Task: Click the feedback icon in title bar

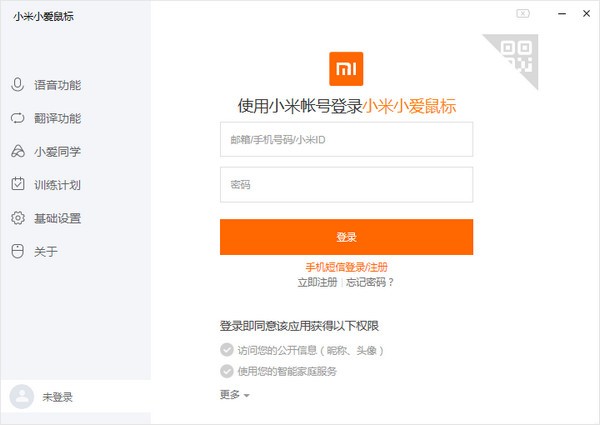Action: 523,14
